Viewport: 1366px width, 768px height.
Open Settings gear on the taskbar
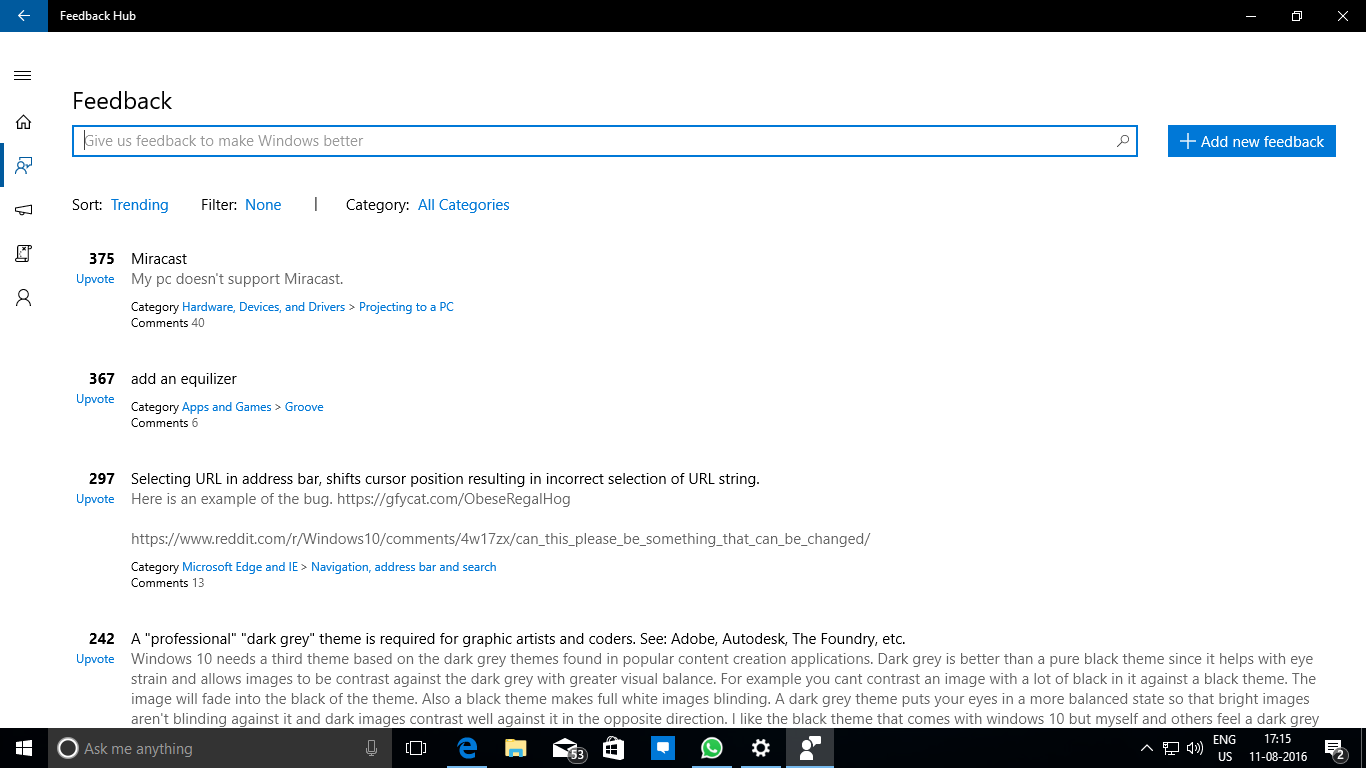(761, 748)
